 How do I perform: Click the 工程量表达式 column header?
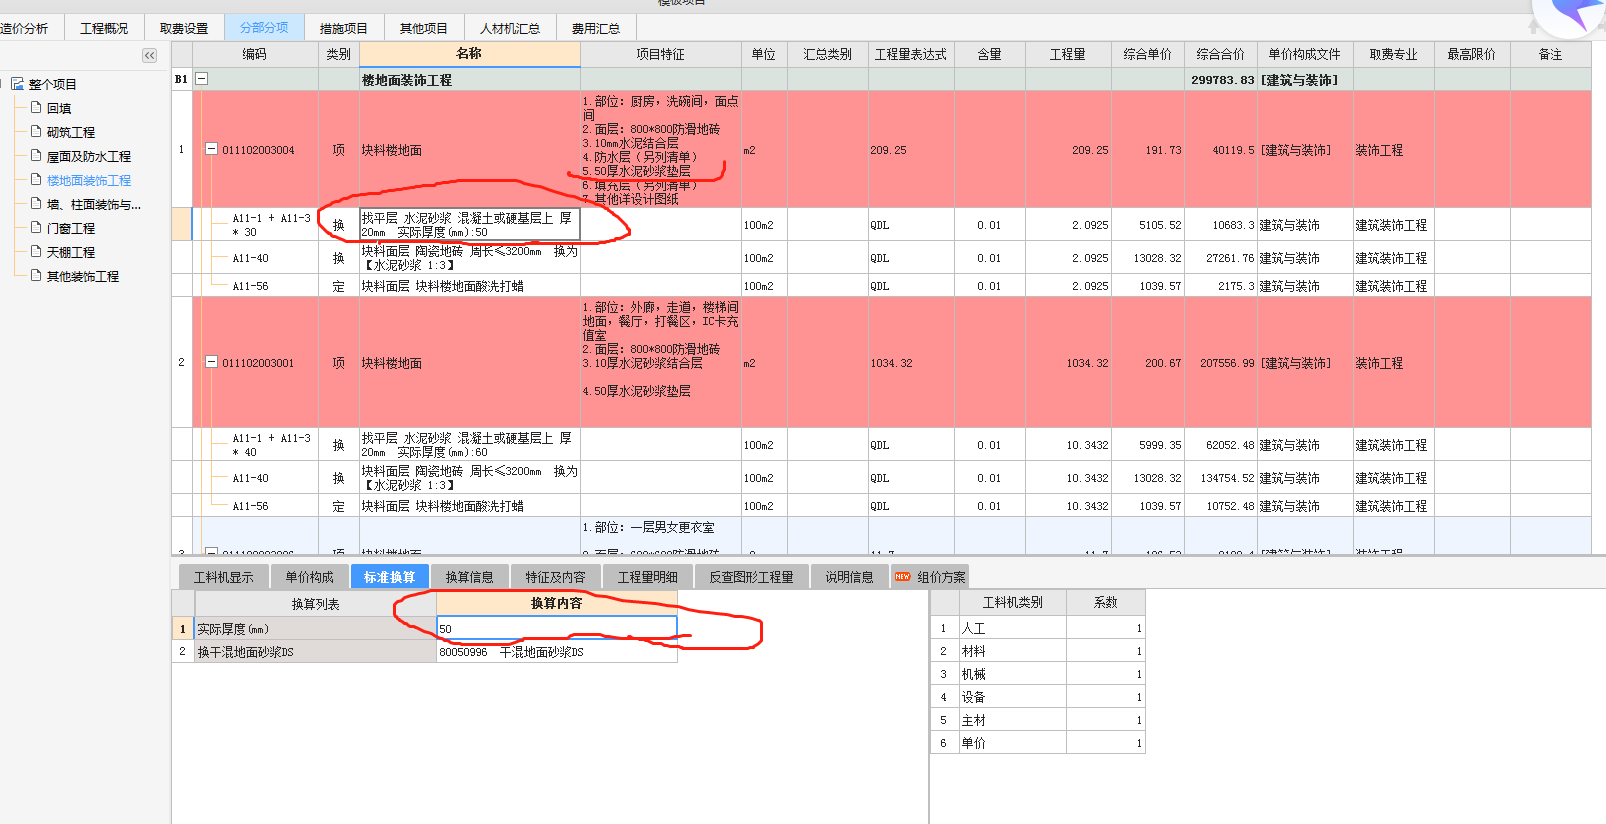(911, 54)
